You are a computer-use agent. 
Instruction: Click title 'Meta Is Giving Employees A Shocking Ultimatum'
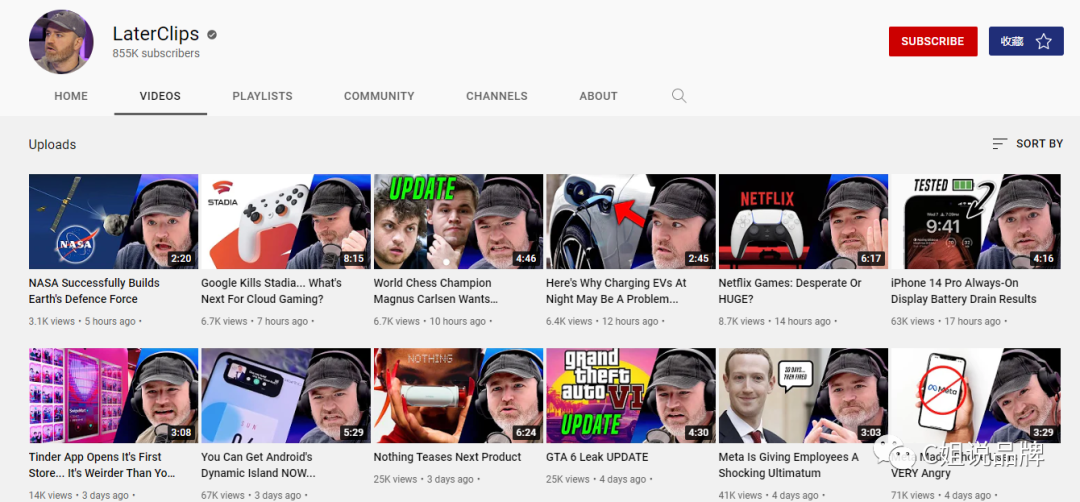point(789,465)
